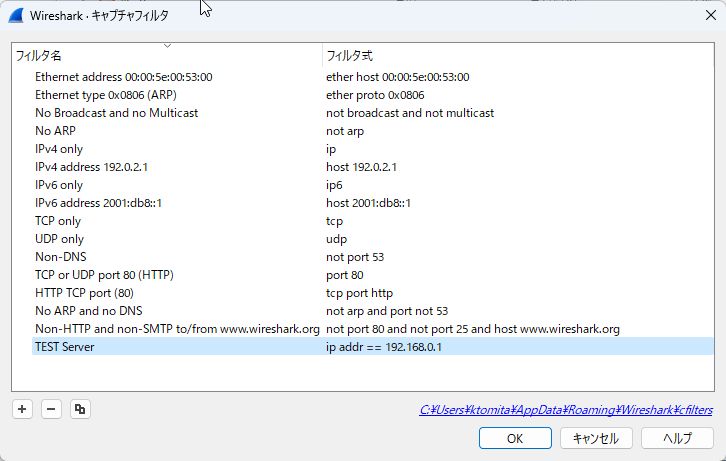
Task: Click expression host 192.0.2.1
Action: pyautogui.click(x=361, y=167)
